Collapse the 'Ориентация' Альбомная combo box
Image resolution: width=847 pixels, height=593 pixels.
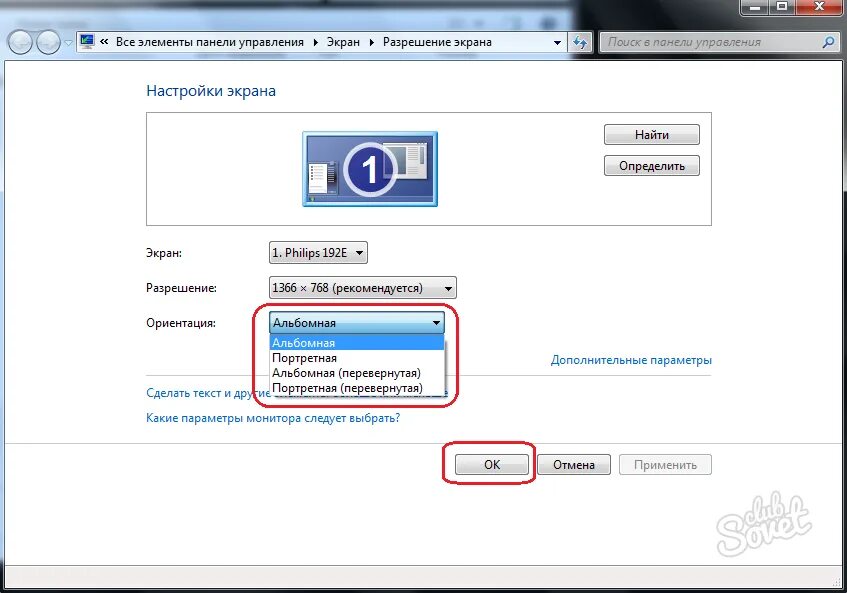[357, 323]
